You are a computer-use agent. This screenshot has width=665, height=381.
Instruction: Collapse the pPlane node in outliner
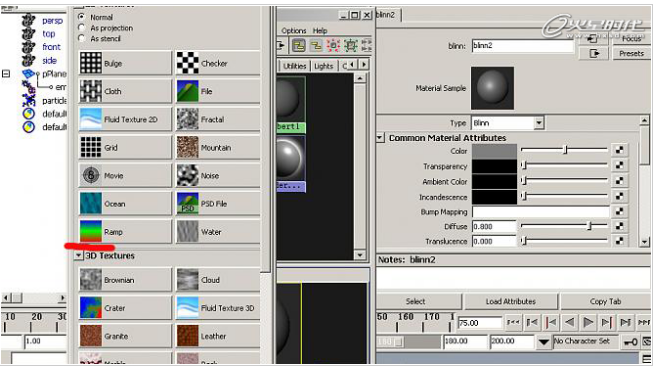[6, 74]
